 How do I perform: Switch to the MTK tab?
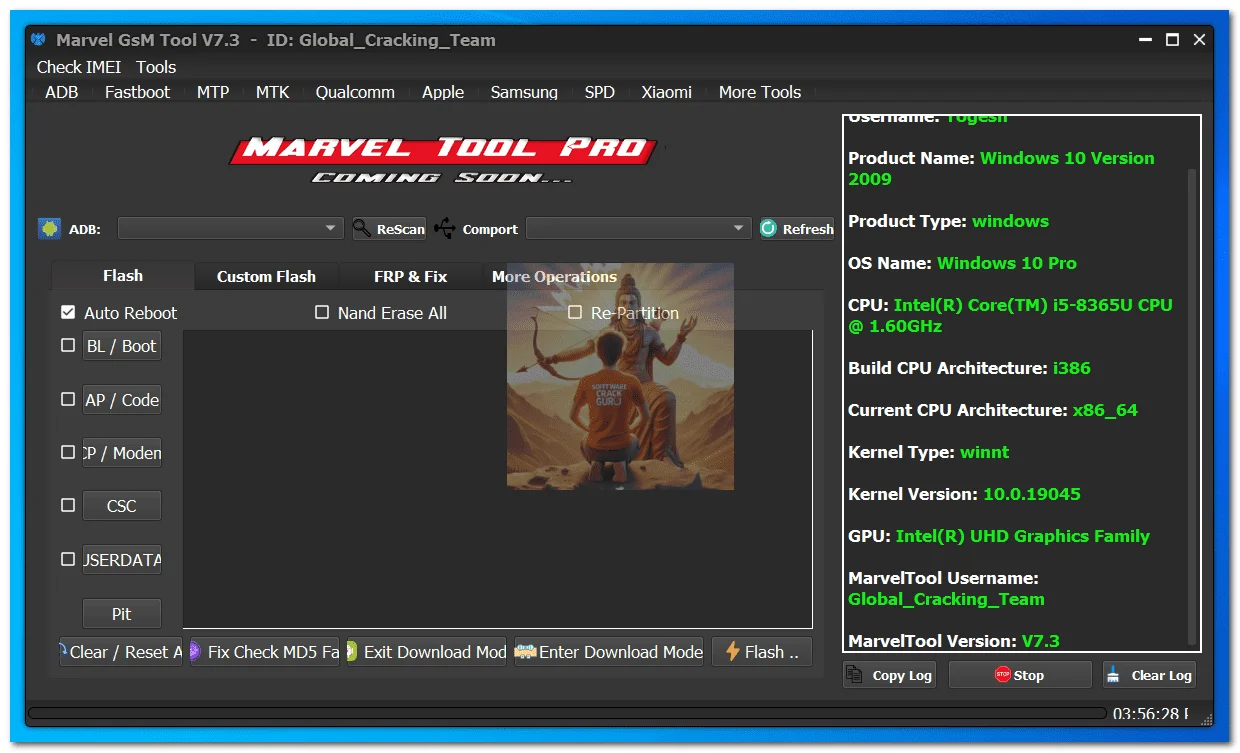click(272, 92)
